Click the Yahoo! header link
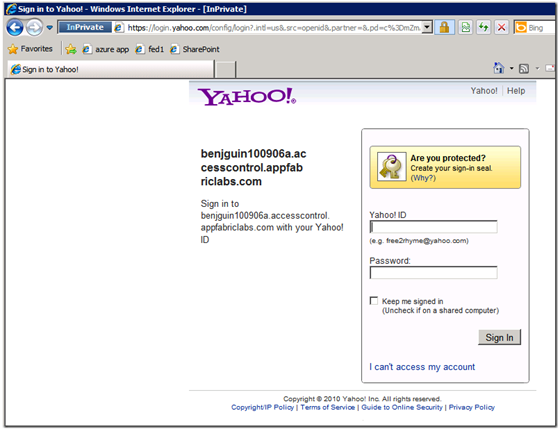Image resolution: width=560 pixels, height=429 pixels. pos(484,91)
